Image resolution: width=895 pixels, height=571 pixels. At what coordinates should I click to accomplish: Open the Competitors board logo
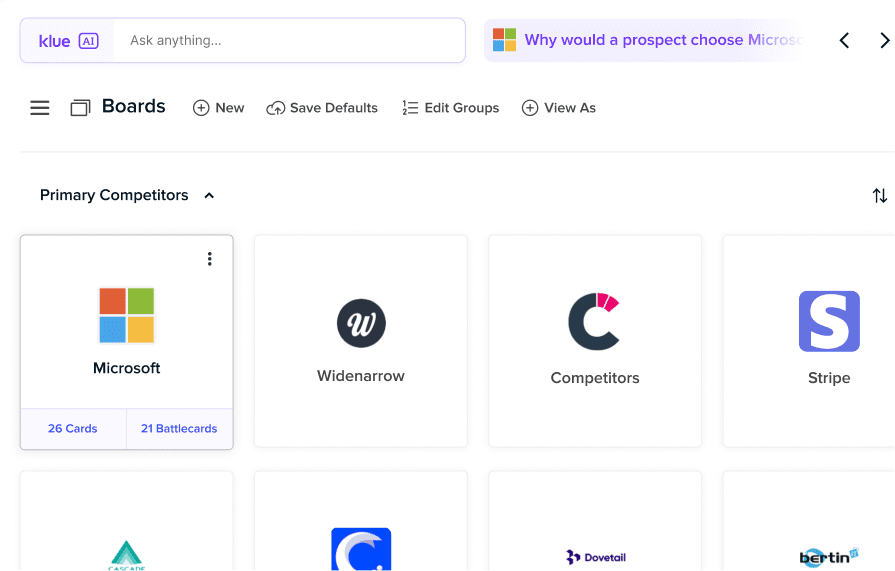tap(594, 322)
